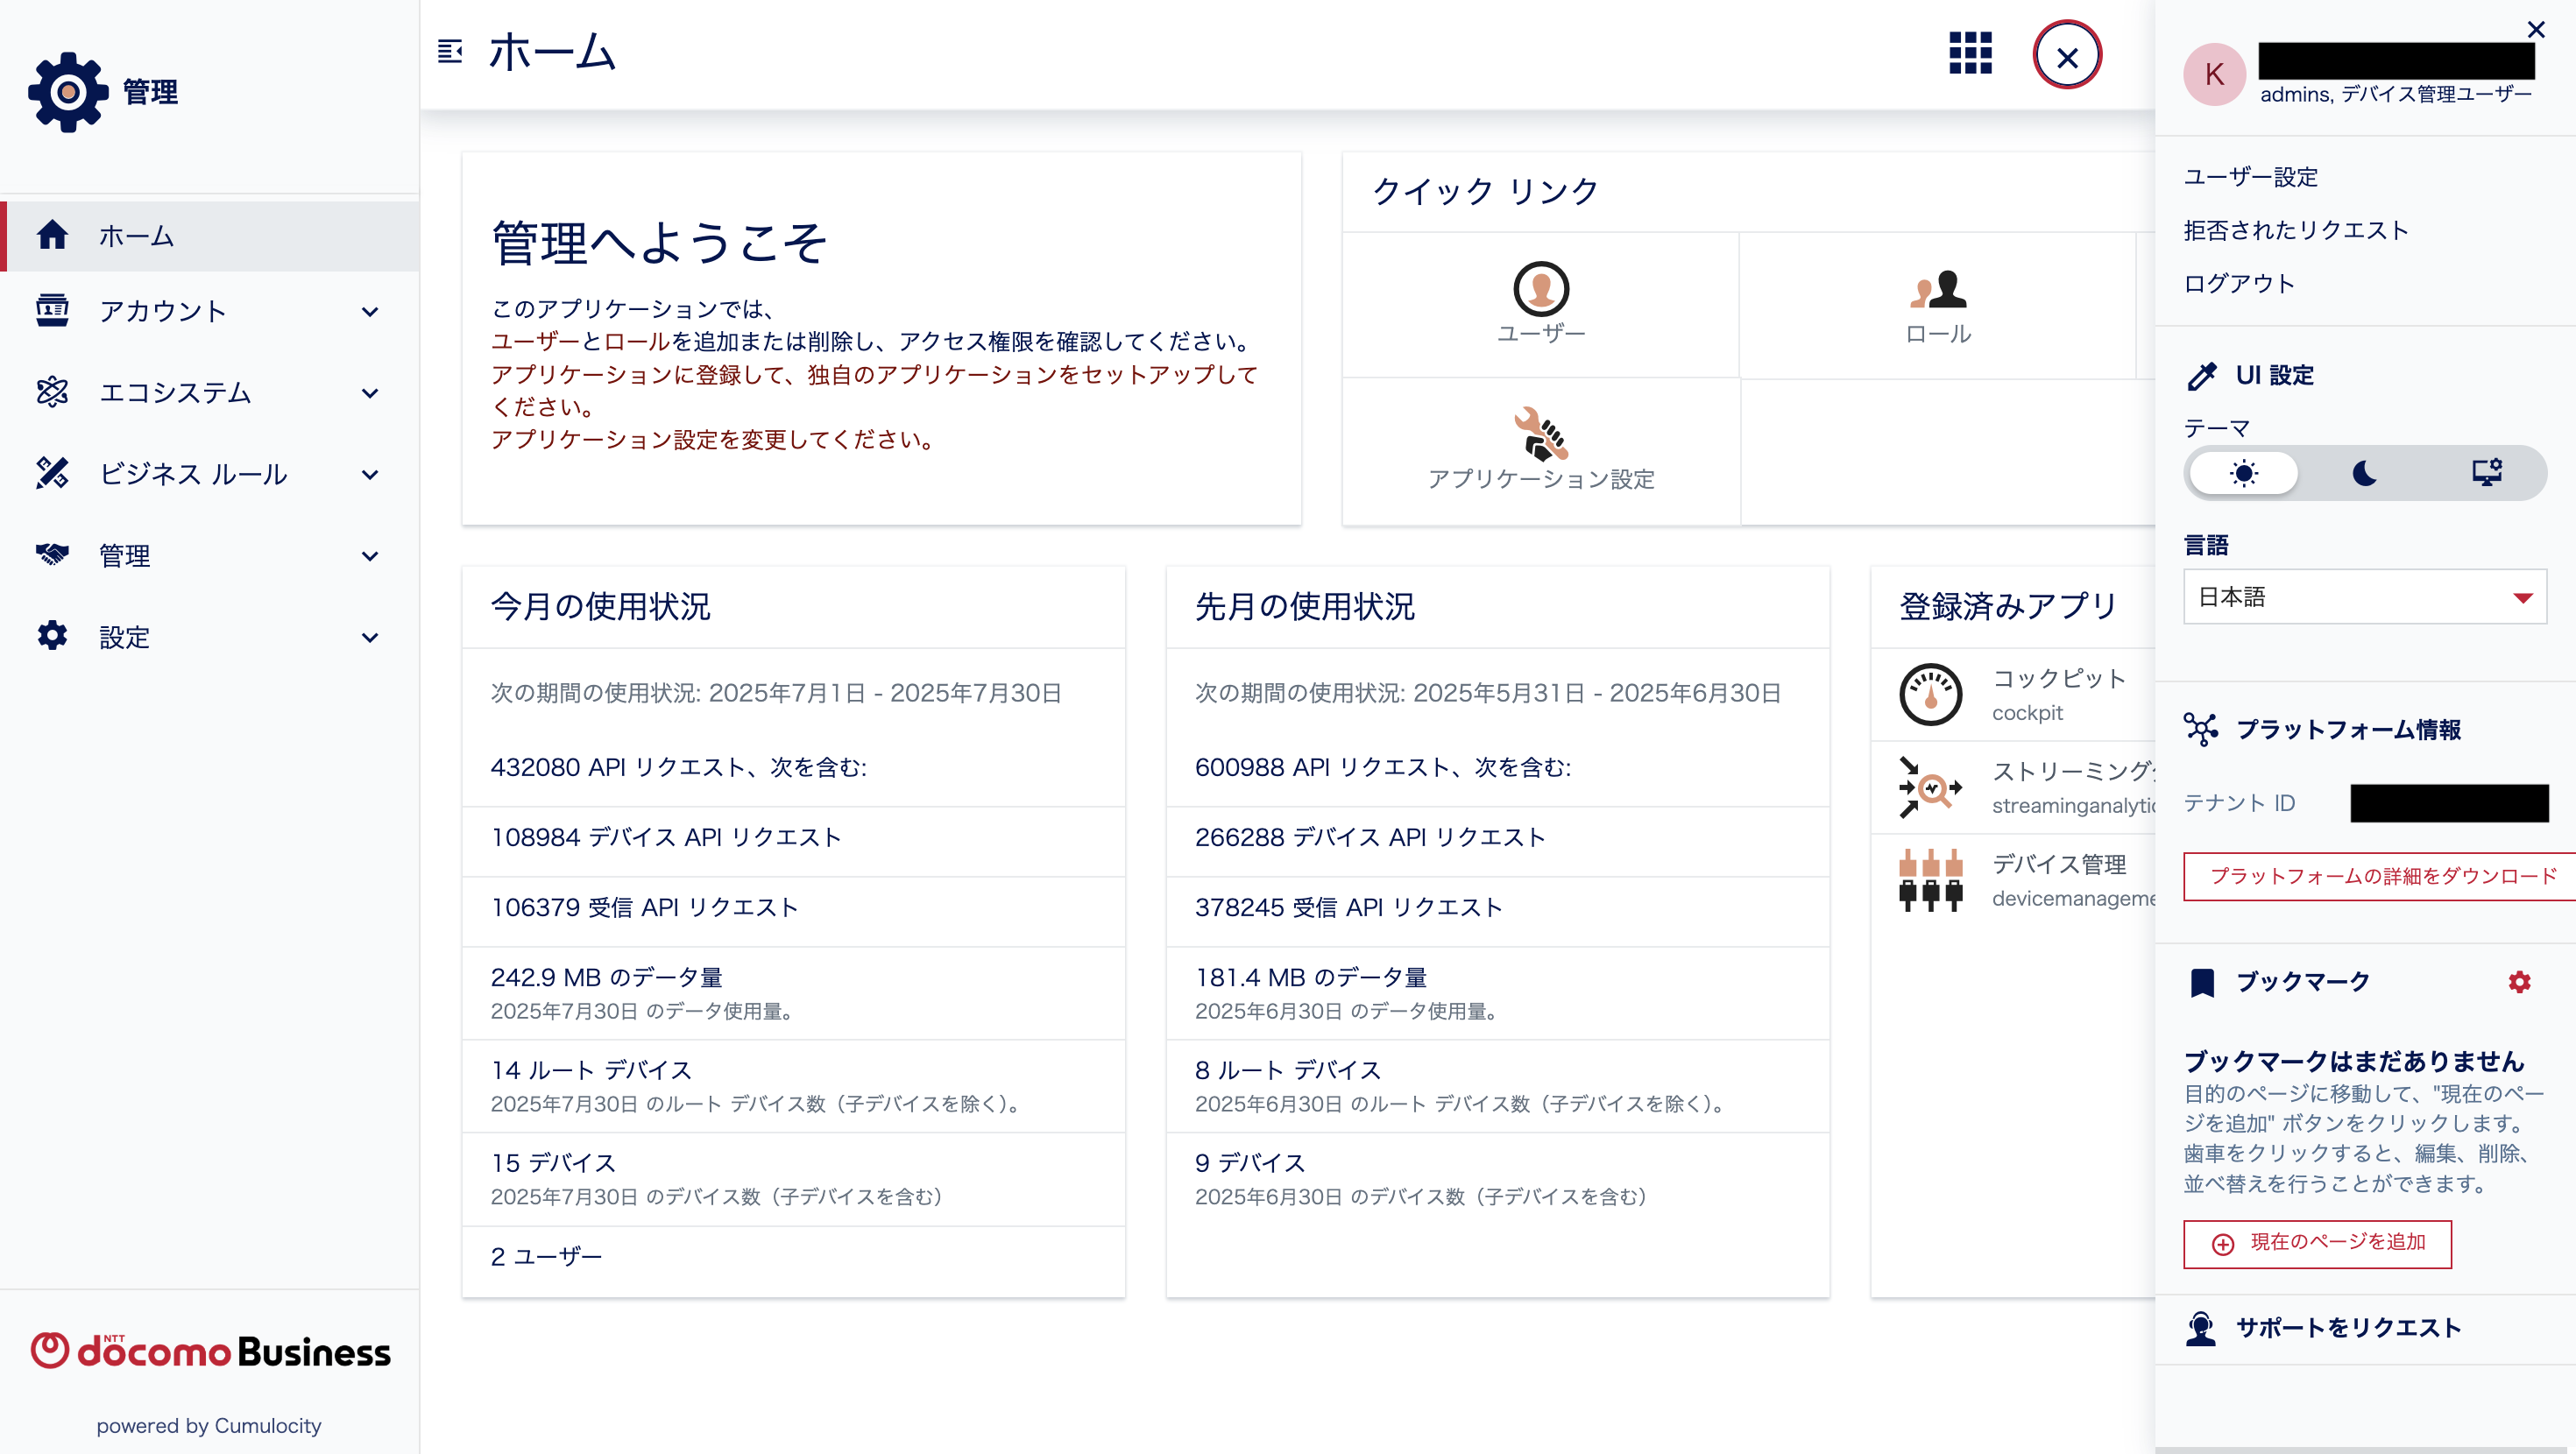Close the right drawer with the small X
2576x1454 pixels.
pyautogui.click(x=2536, y=29)
